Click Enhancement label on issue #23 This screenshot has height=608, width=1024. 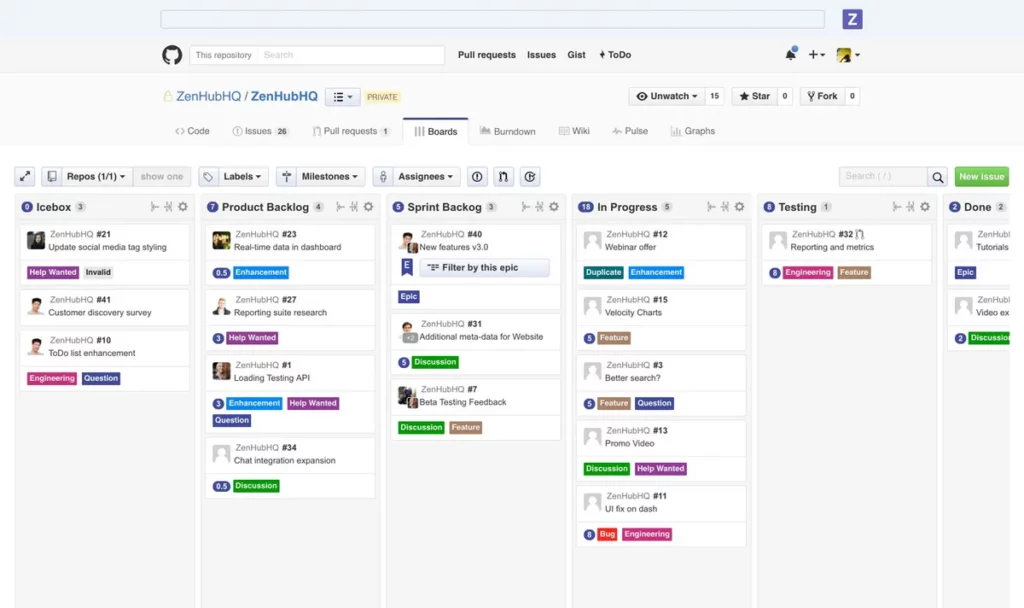tap(261, 272)
